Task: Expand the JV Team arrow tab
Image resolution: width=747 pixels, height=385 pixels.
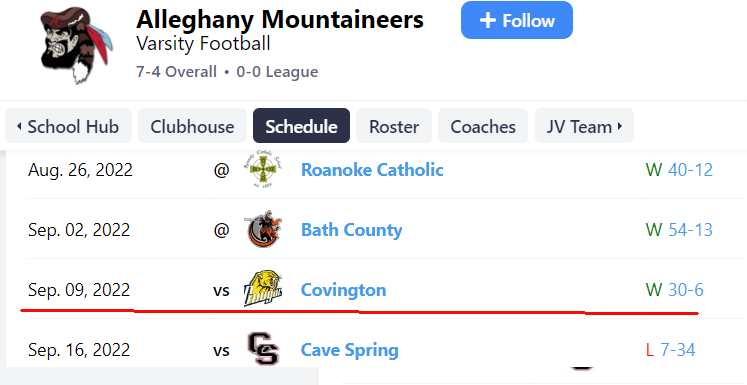Action: (x=584, y=126)
